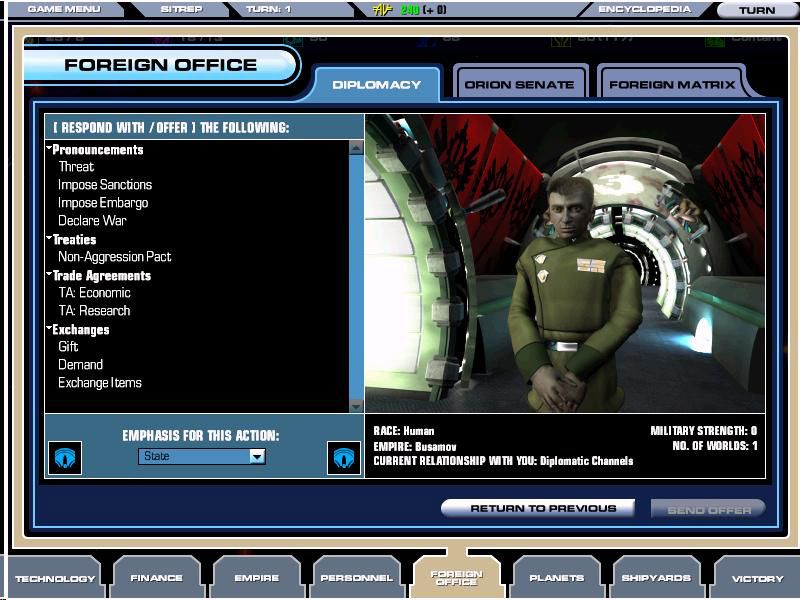Collapse the Exchanges category
800x600 pixels.
coord(49,329)
